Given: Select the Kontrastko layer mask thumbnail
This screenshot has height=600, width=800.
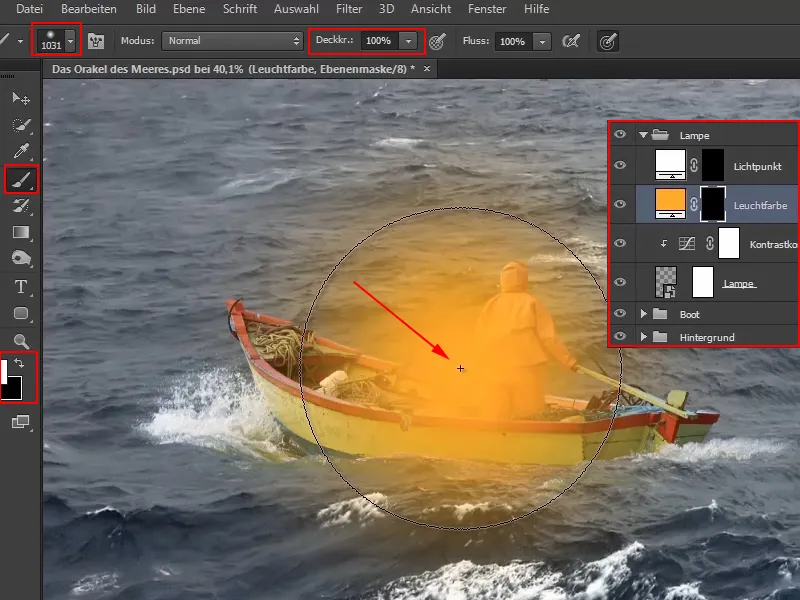Looking at the screenshot, I should click(729, 243).
